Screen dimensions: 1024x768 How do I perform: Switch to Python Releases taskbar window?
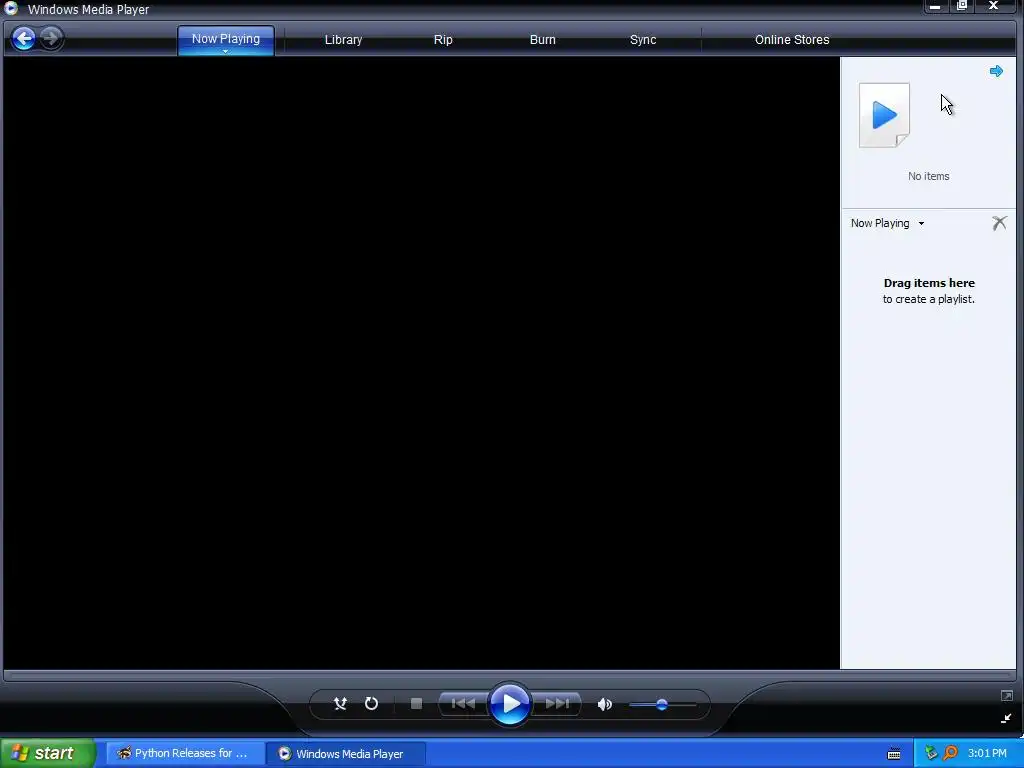tap(184, 753)
